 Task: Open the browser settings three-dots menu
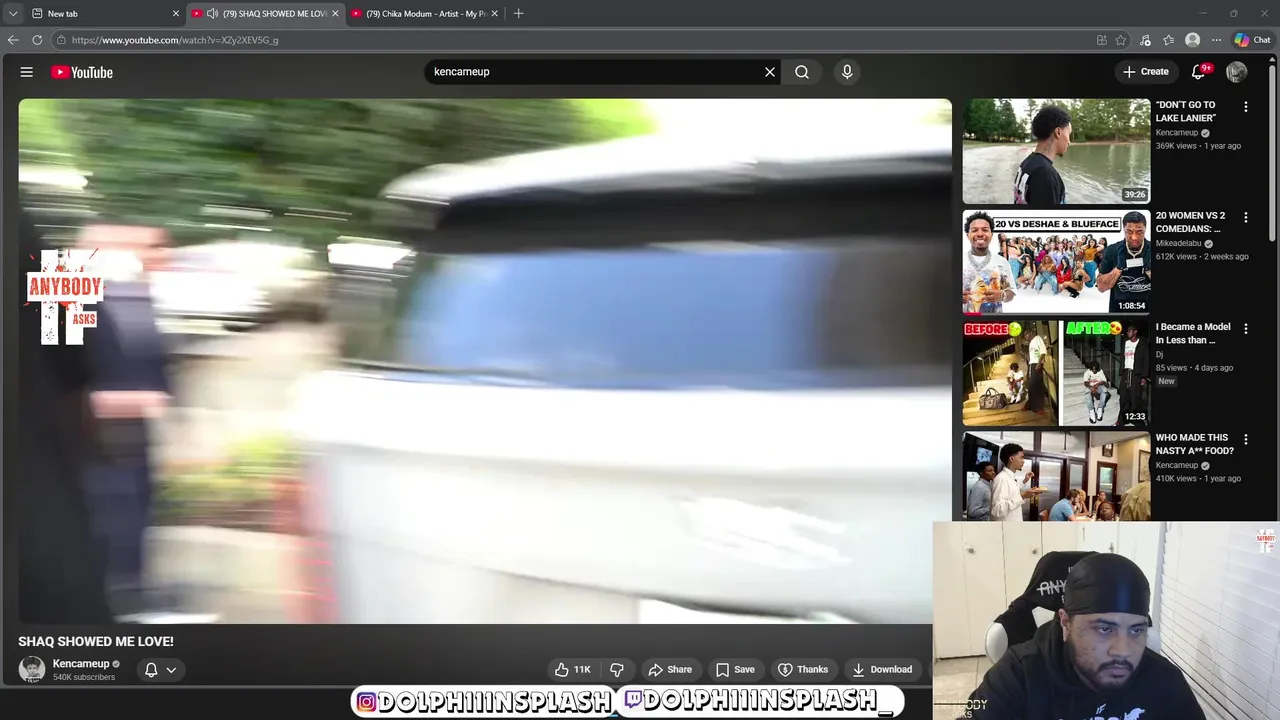[1216, 40]
